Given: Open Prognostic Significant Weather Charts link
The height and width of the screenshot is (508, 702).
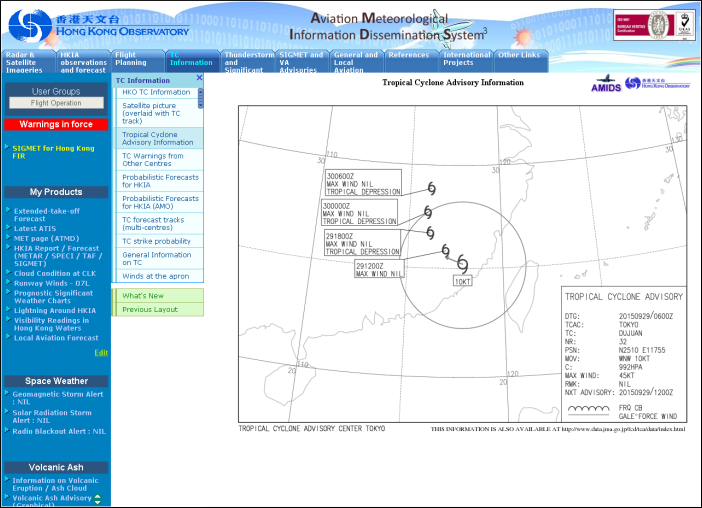Looking at the screenshot, I should [53, 297].
